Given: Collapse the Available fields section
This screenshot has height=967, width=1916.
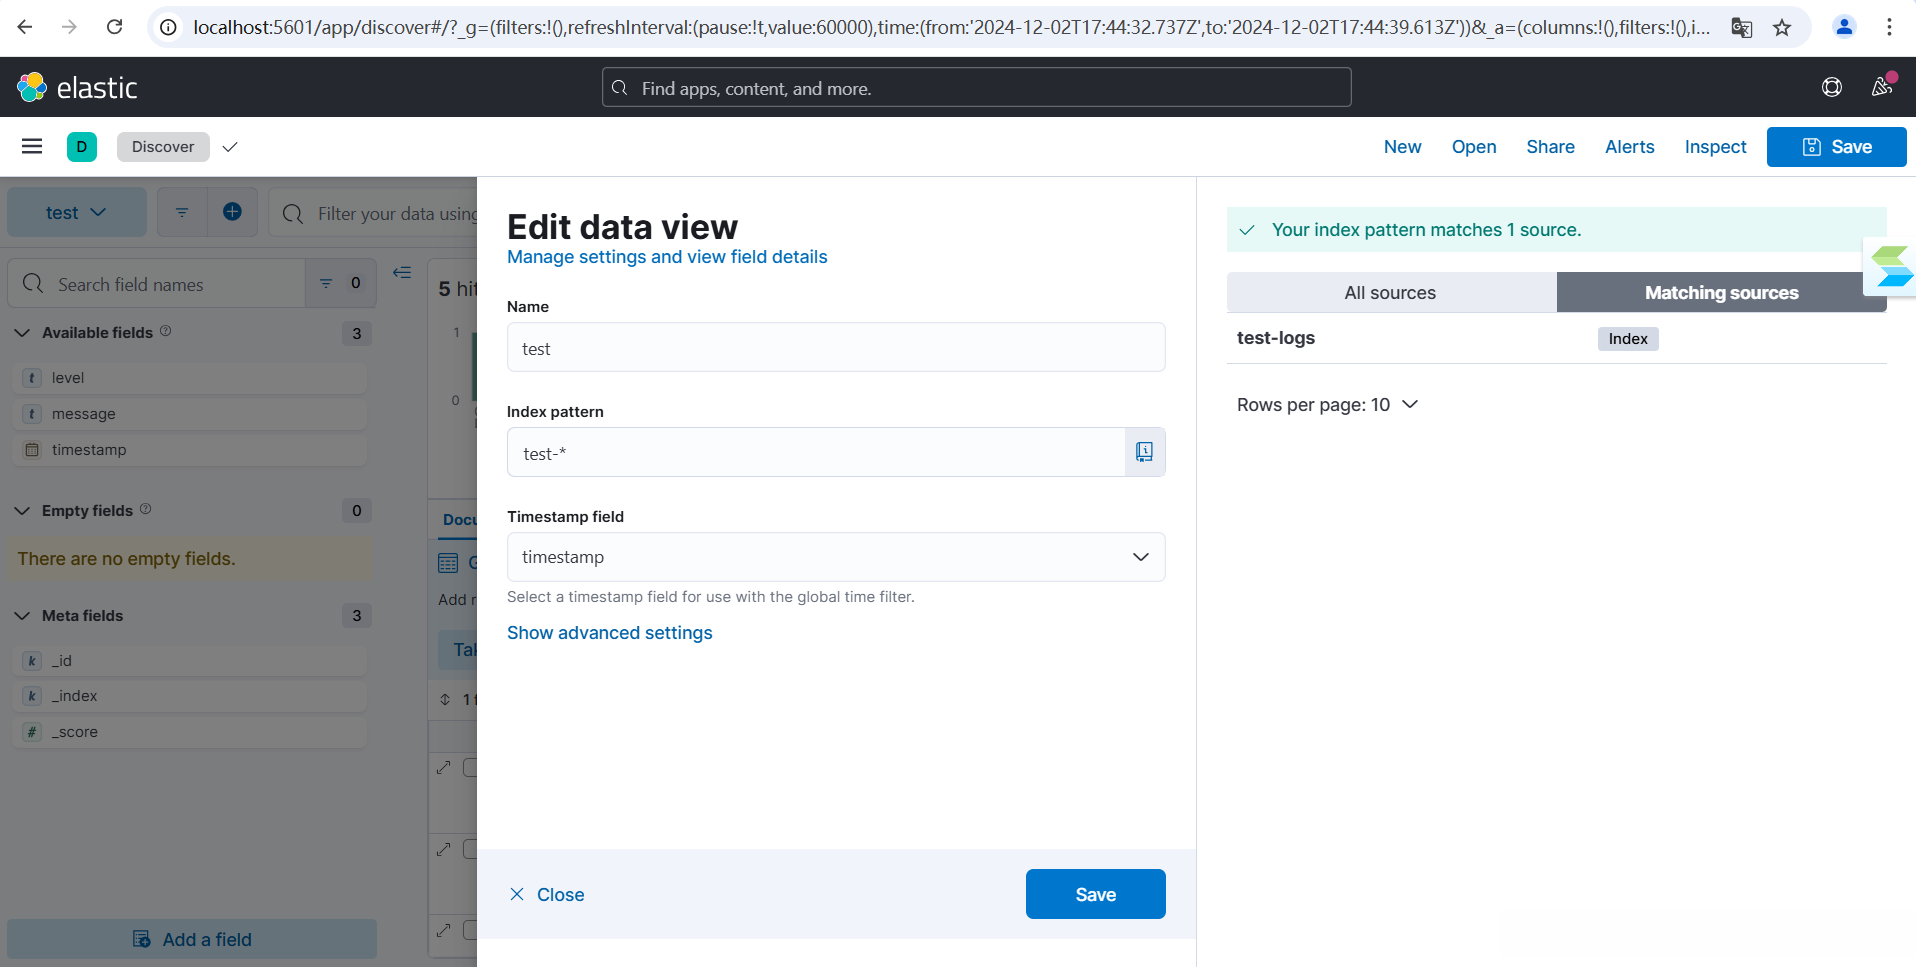Looking at the screenshot, I should pyautogui.click(x=22, y=333).
